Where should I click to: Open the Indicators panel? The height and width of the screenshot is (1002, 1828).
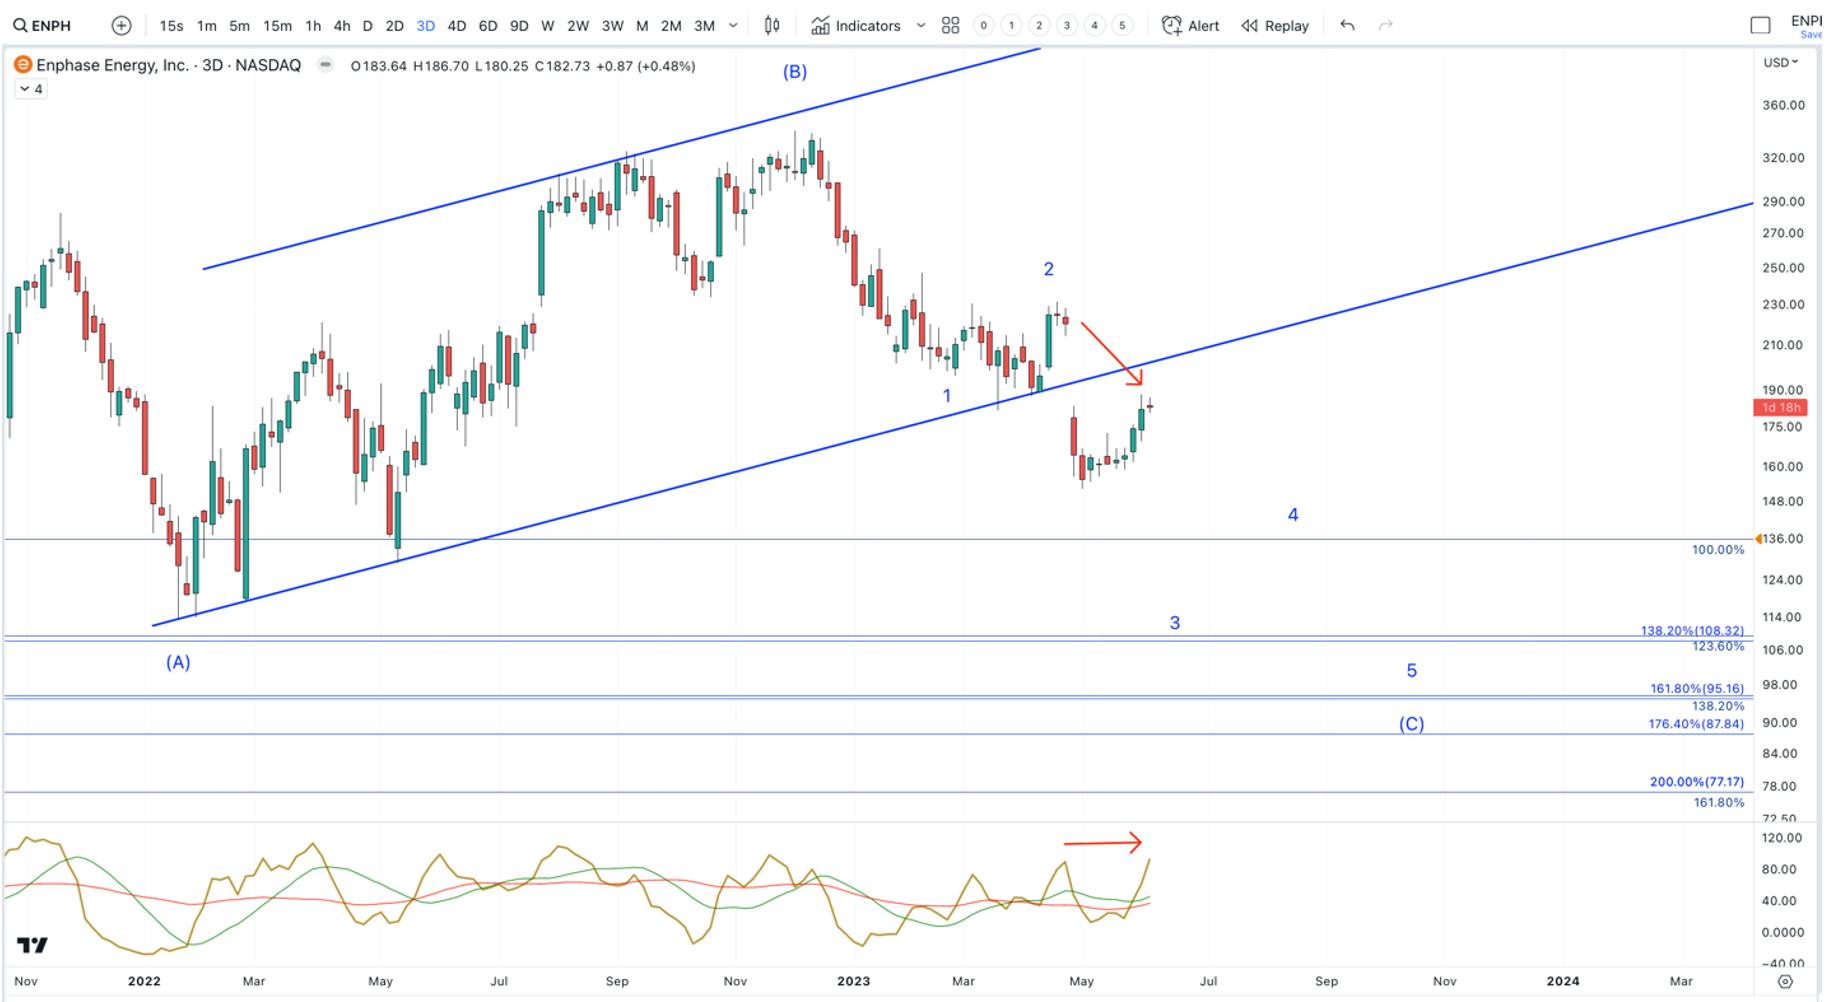click(856, 25)
